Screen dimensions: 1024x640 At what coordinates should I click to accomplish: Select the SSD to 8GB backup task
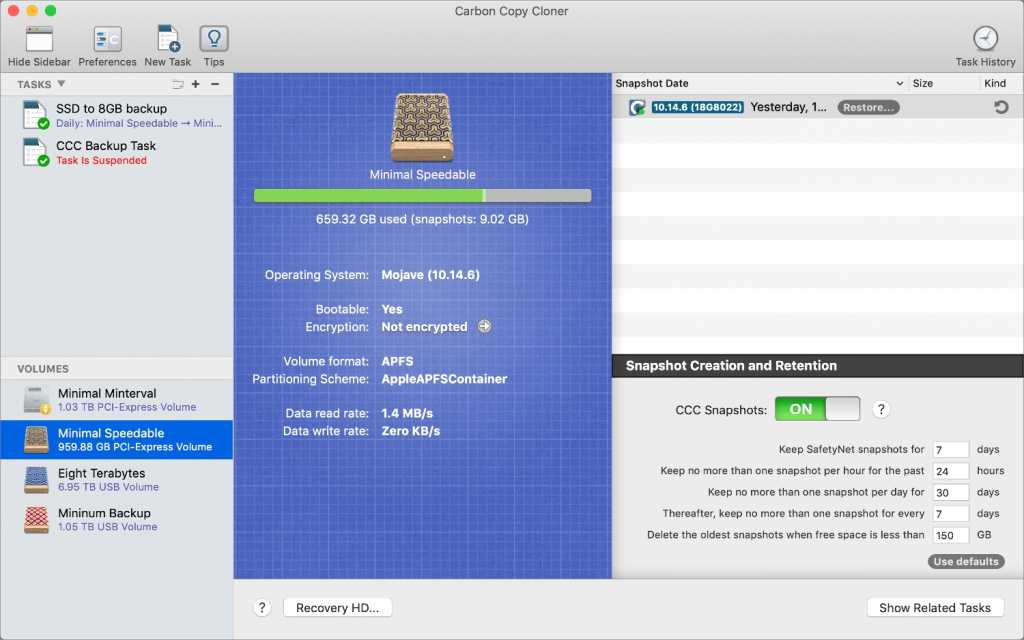coord(116,115)
